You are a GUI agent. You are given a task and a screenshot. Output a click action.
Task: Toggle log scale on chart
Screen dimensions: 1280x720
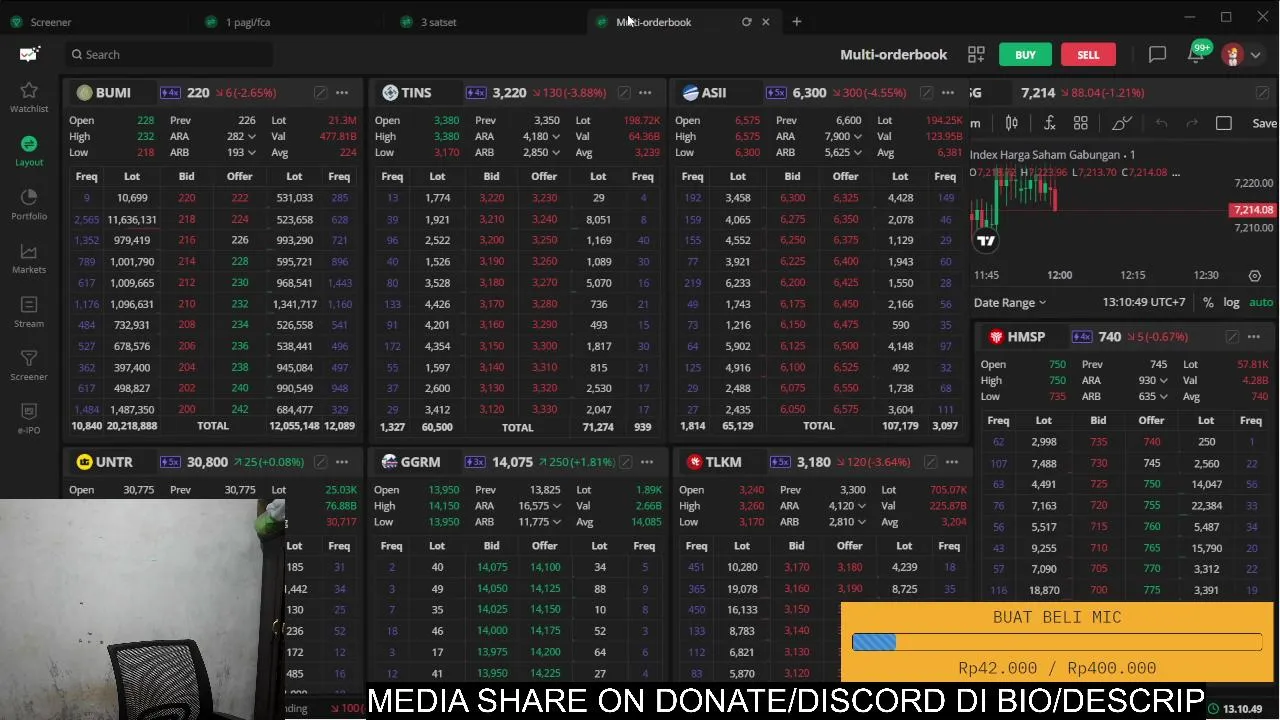click(1231, 302)
